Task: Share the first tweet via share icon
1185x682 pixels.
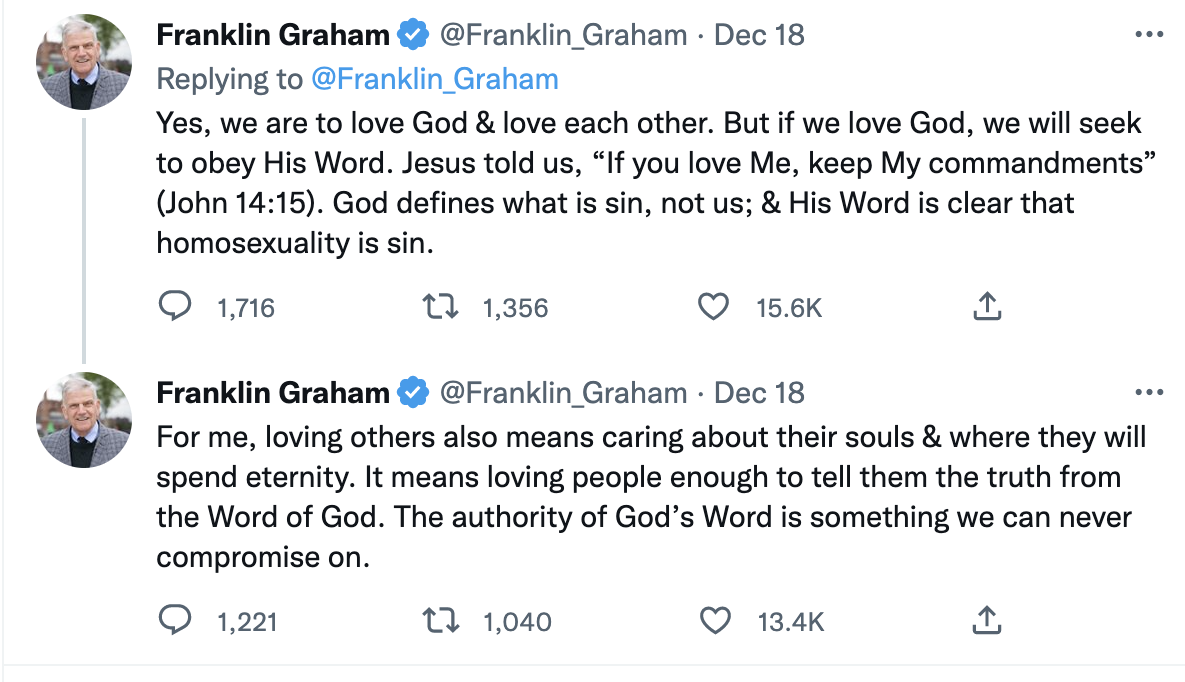Action: tap(987, 307)
